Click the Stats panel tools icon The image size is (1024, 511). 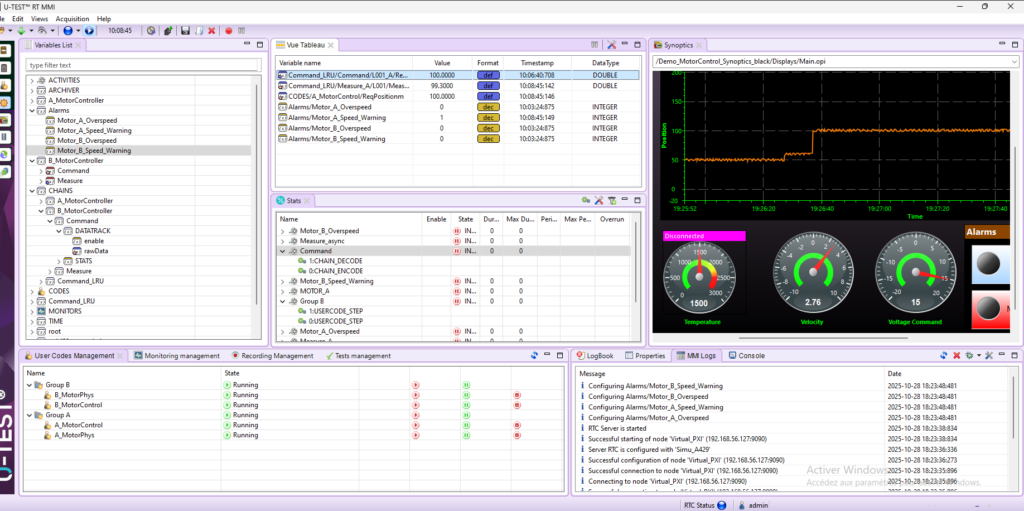(x=598, y=200)
